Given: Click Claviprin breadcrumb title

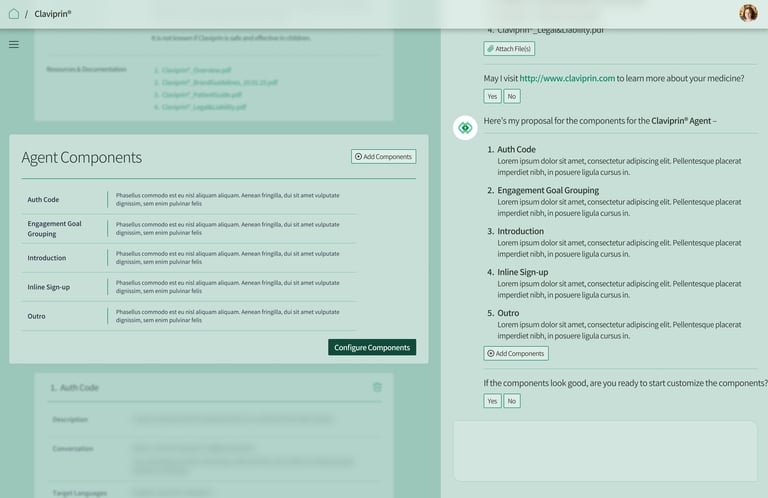Looking at the screenshot, I should 52,14.
